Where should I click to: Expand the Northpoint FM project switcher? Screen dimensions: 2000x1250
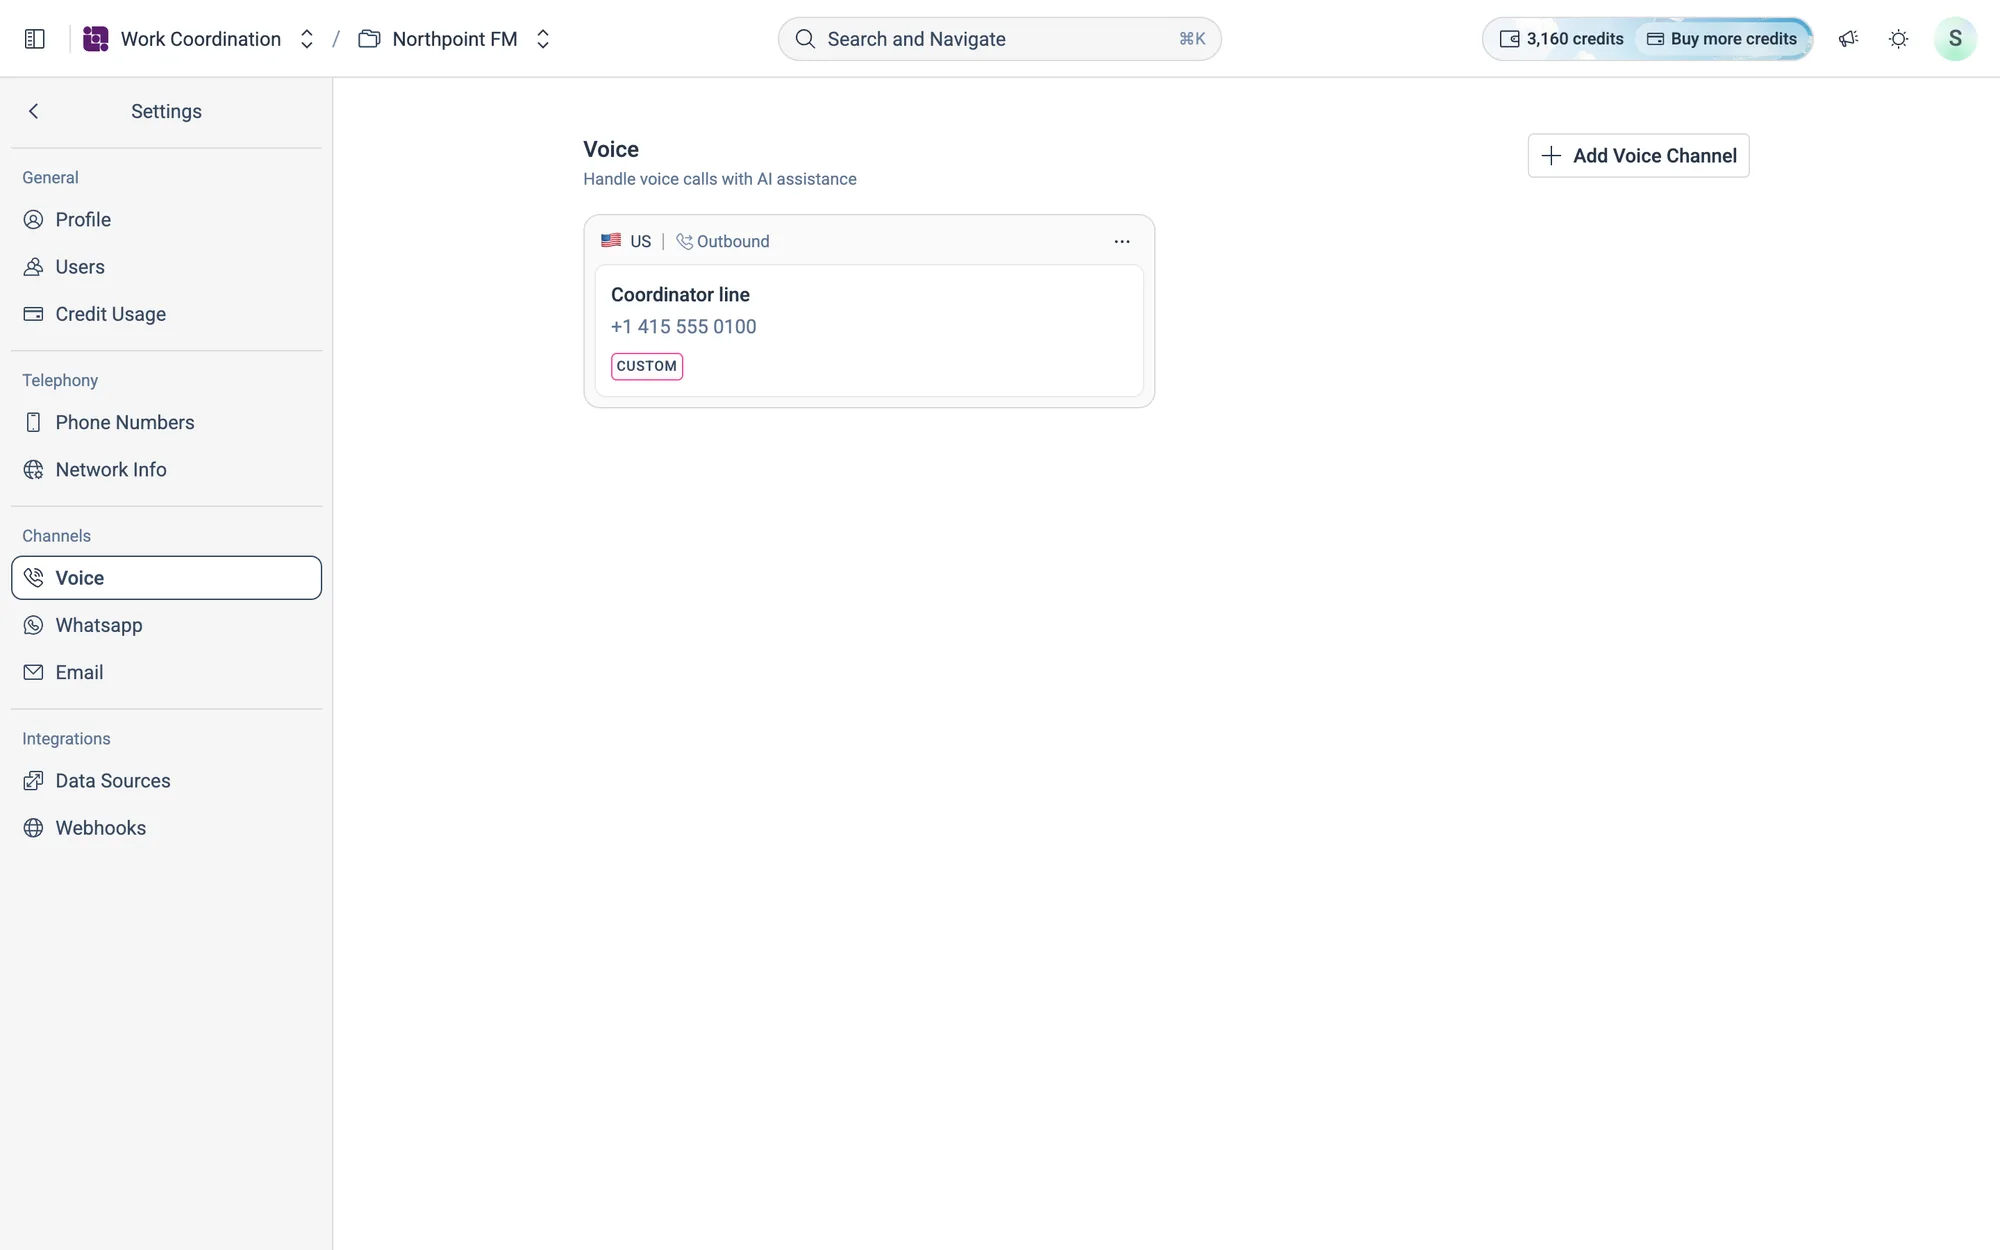click(543, 39)
